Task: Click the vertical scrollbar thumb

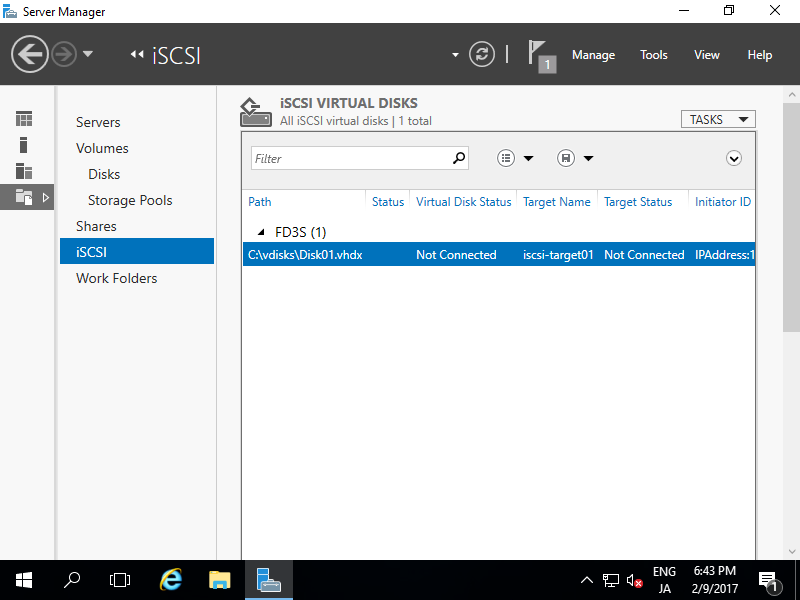Action: 791,218
